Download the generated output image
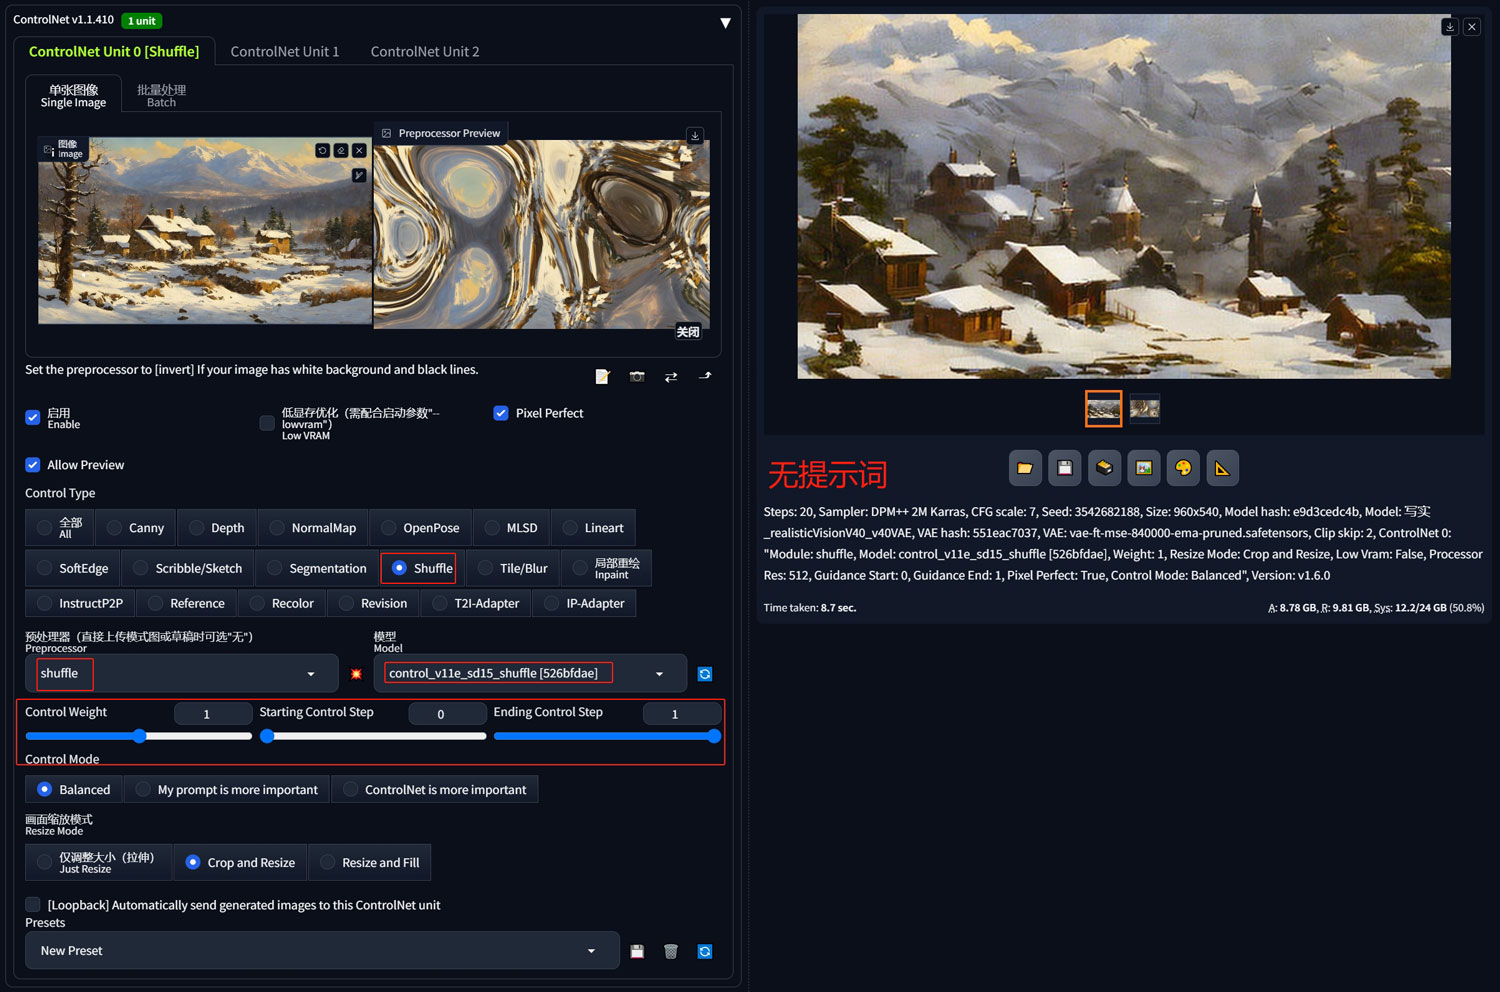Image resolution: width=1500 pixels, height=992 pixels. (1449, 27)
